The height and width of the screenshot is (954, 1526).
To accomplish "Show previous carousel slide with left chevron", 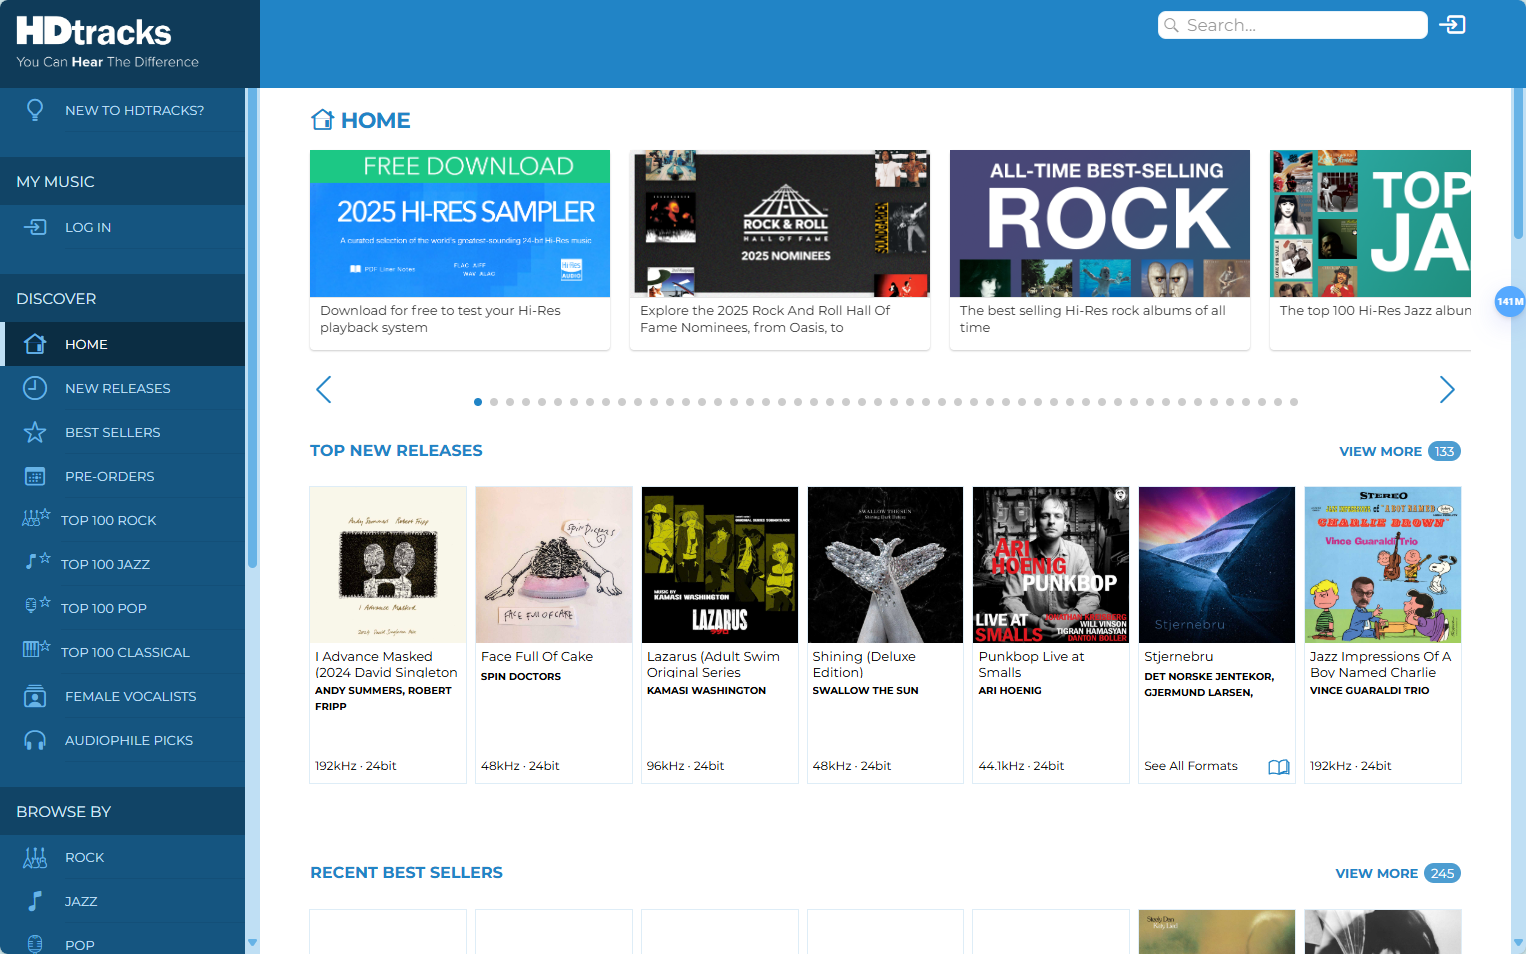I will pos(323,389).
